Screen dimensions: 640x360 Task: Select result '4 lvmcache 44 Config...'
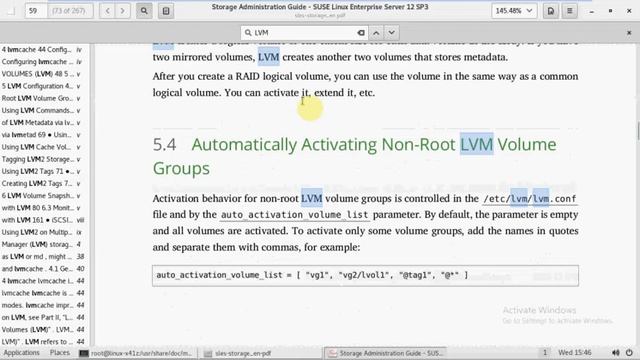click(x=42, y=49)
